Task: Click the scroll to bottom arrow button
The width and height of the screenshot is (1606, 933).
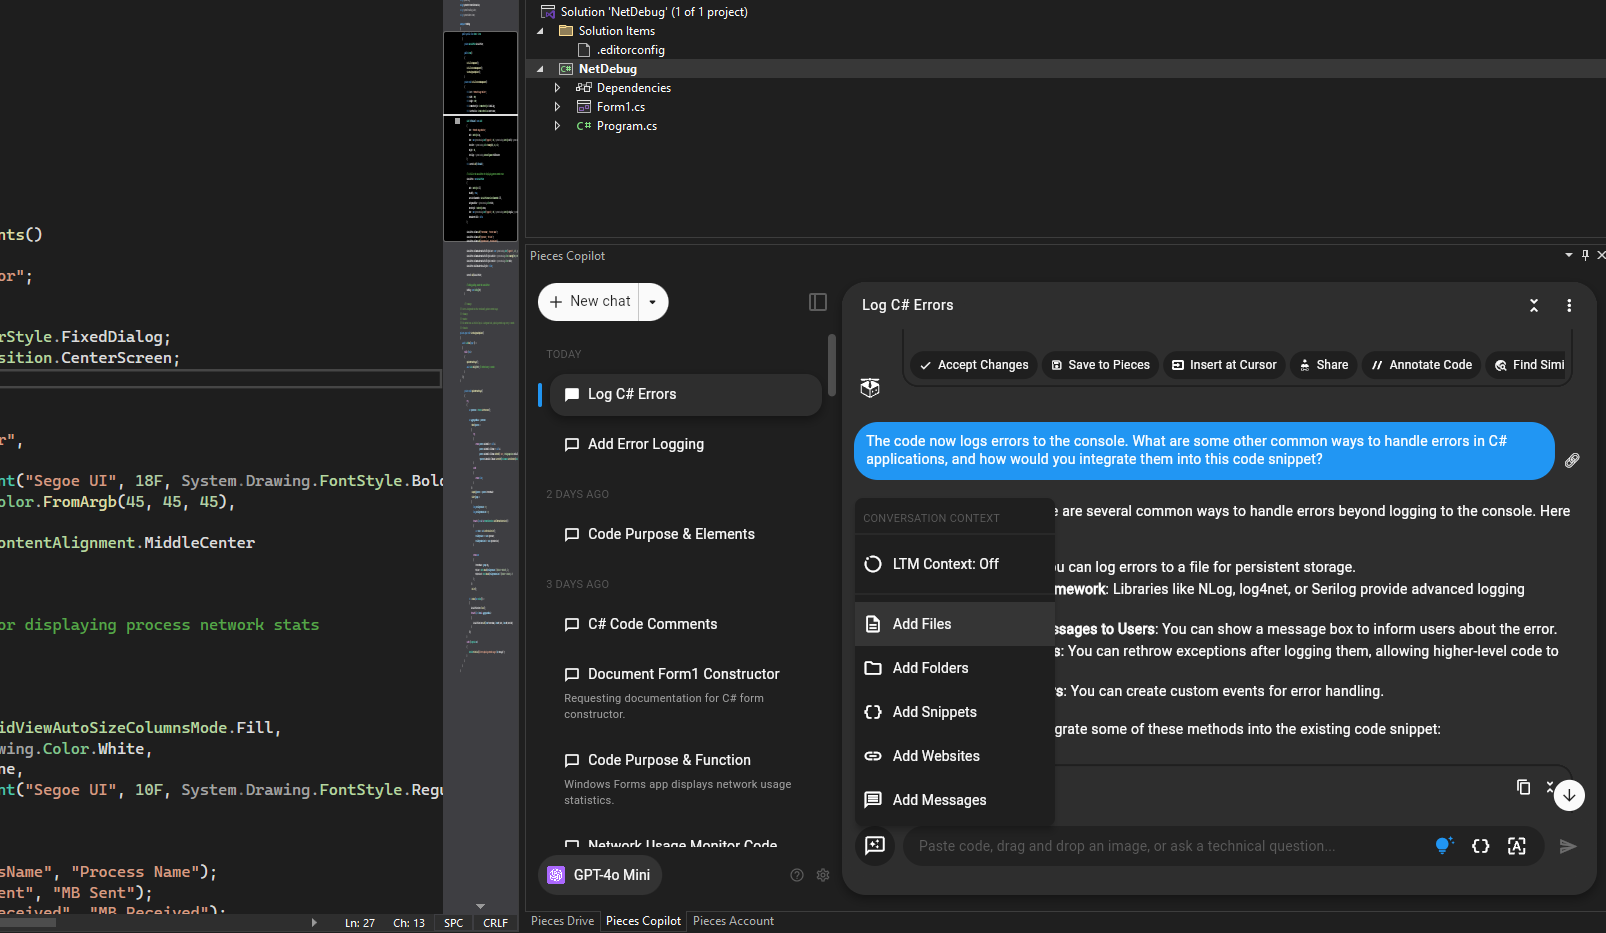Action: [x=1569, y=795]
